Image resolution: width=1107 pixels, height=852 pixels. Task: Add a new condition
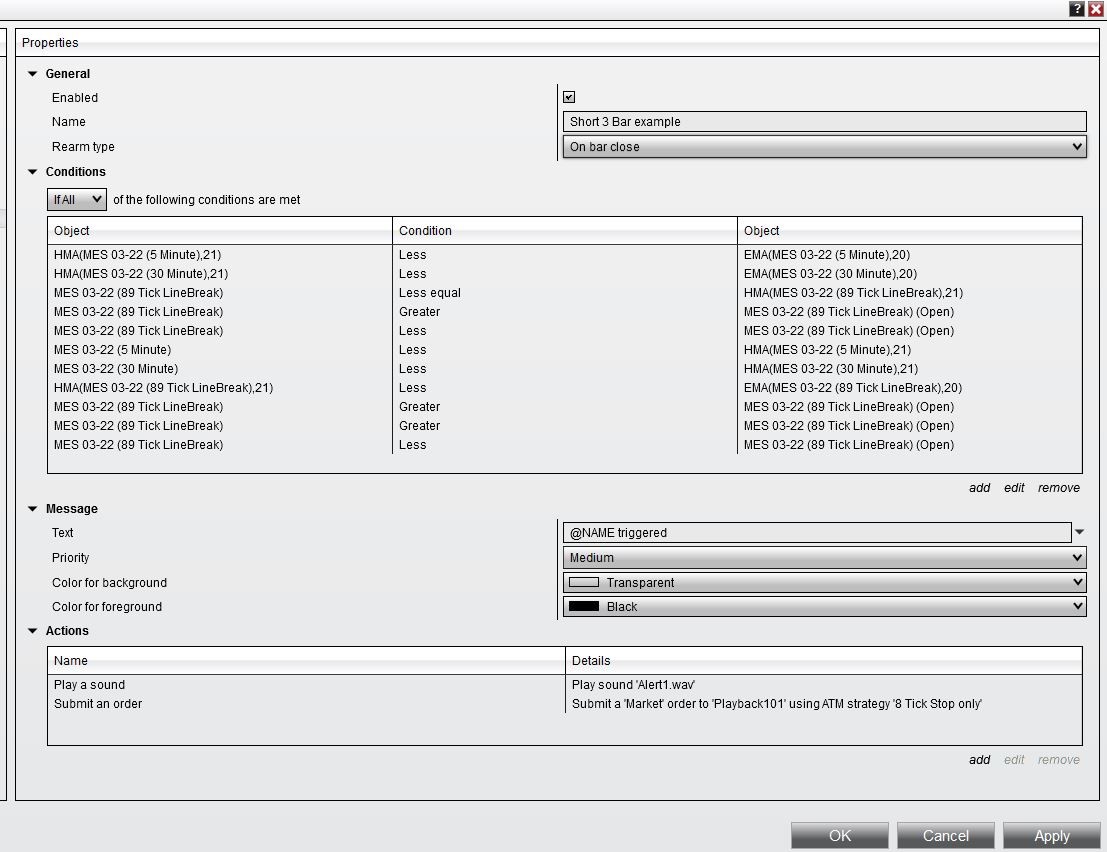[979, 488]
